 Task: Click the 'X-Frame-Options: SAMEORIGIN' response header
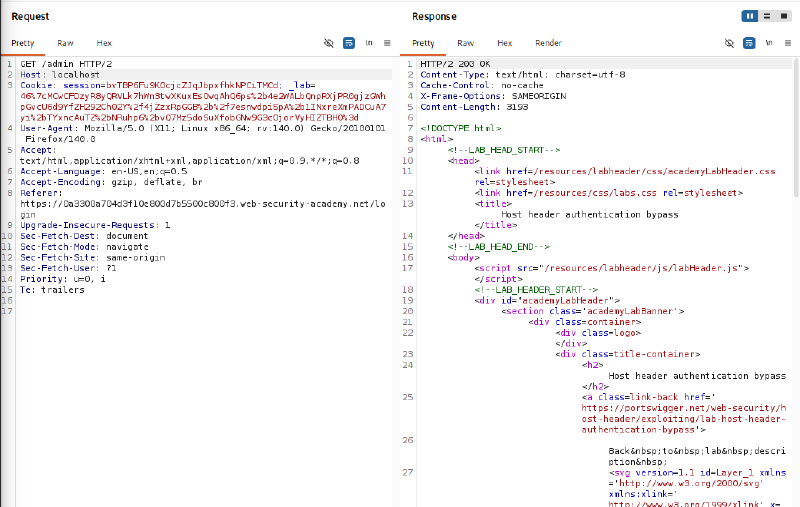(493, 96)
